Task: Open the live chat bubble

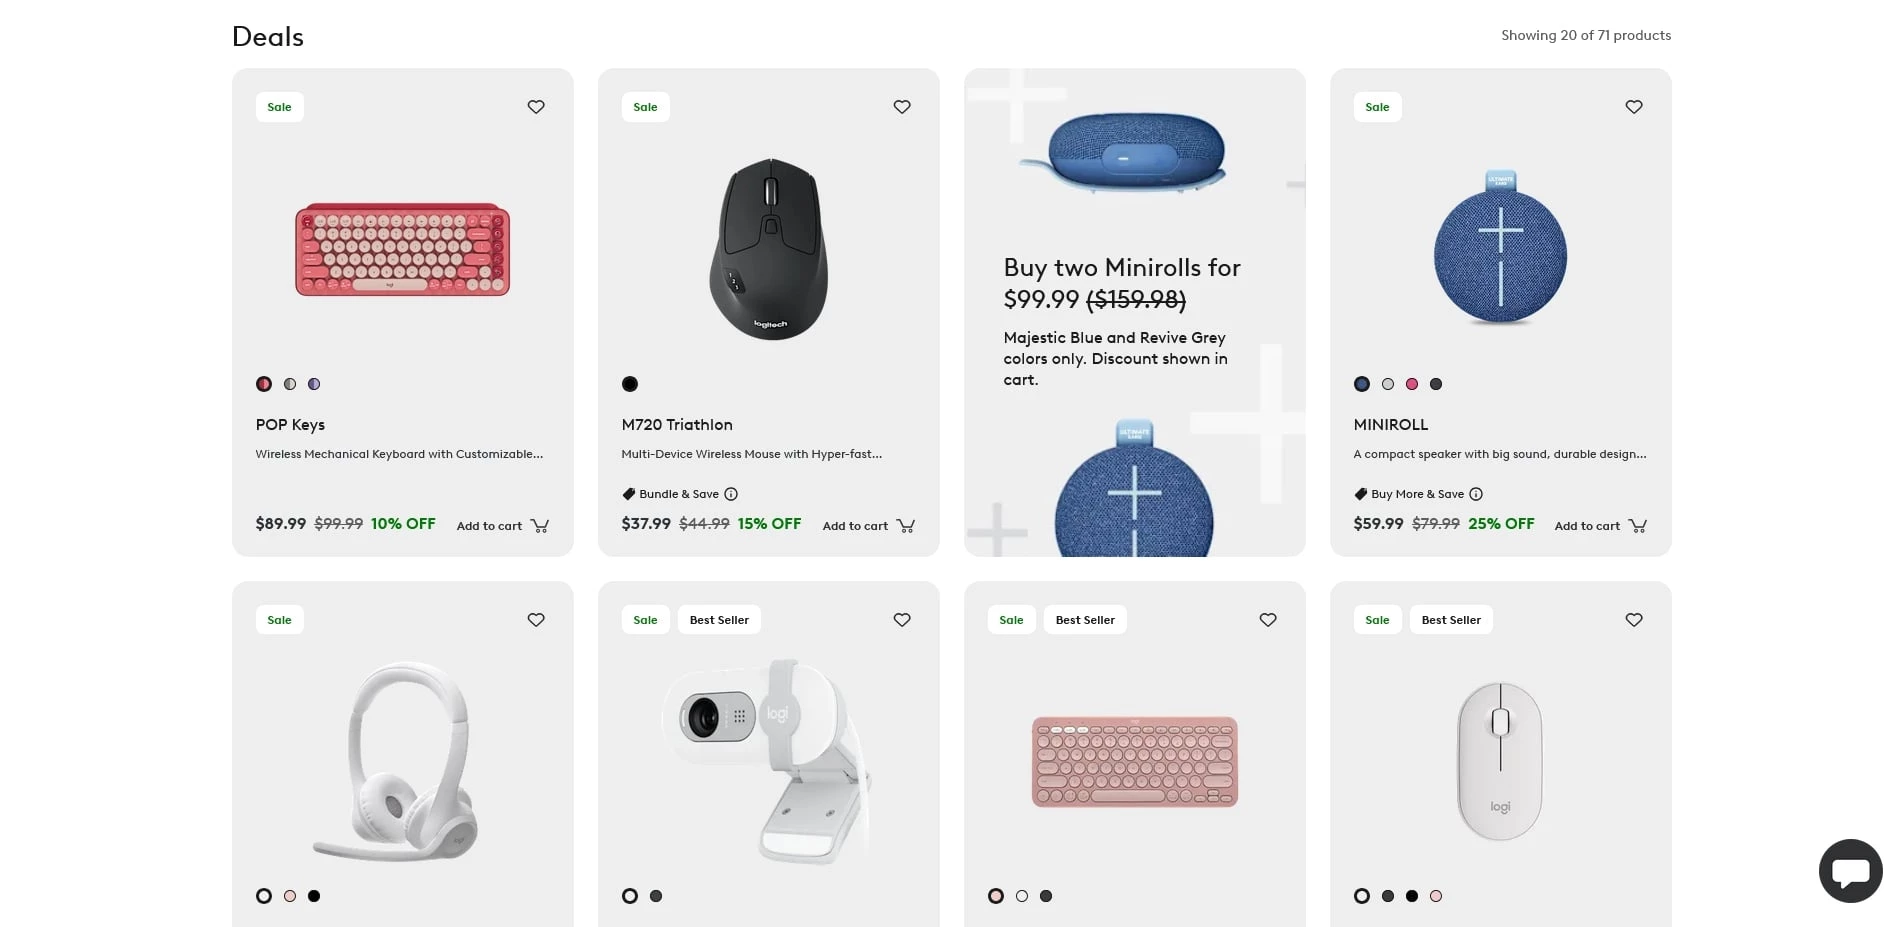Action: pos(1850,871)
